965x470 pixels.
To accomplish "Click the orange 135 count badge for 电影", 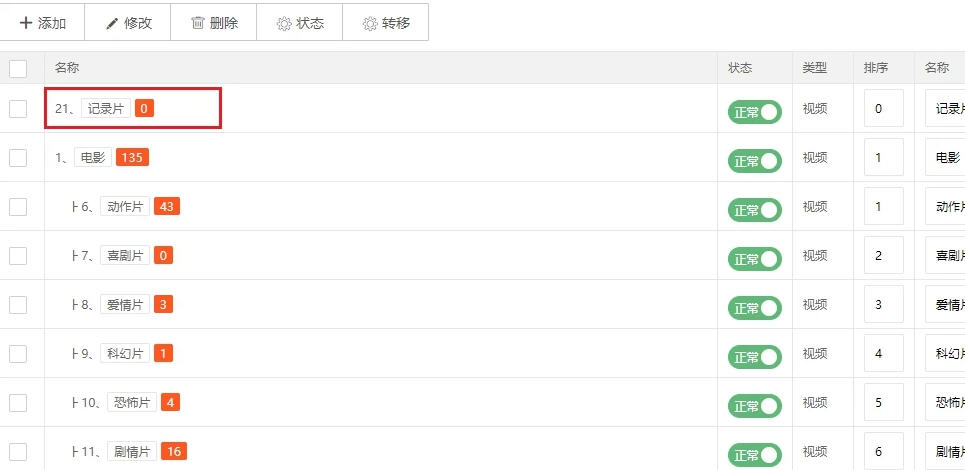I will click(132, 157).
